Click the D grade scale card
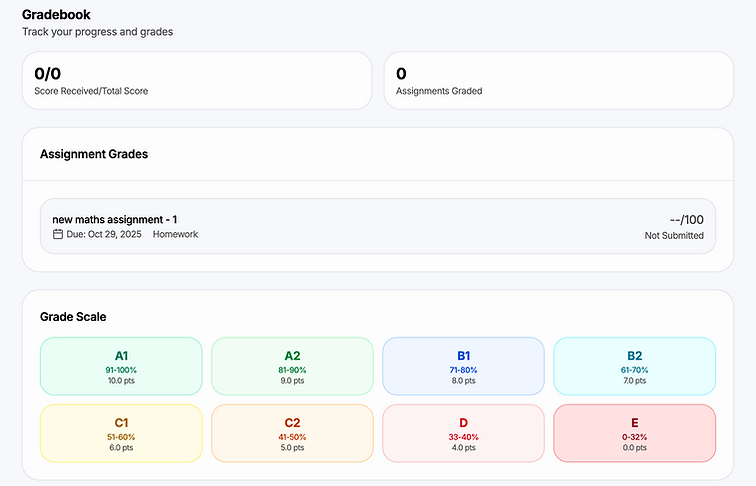The width and height of the screenshot is (756, 486). click(x=463, y=433)
